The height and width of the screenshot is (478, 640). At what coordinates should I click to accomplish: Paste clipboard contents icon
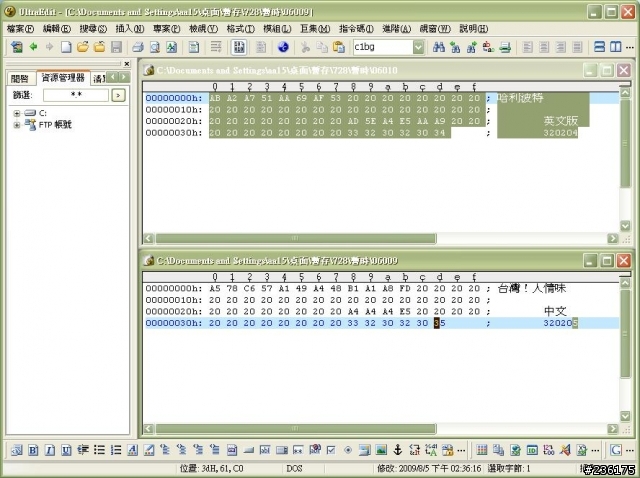click(x=339, y=47)
